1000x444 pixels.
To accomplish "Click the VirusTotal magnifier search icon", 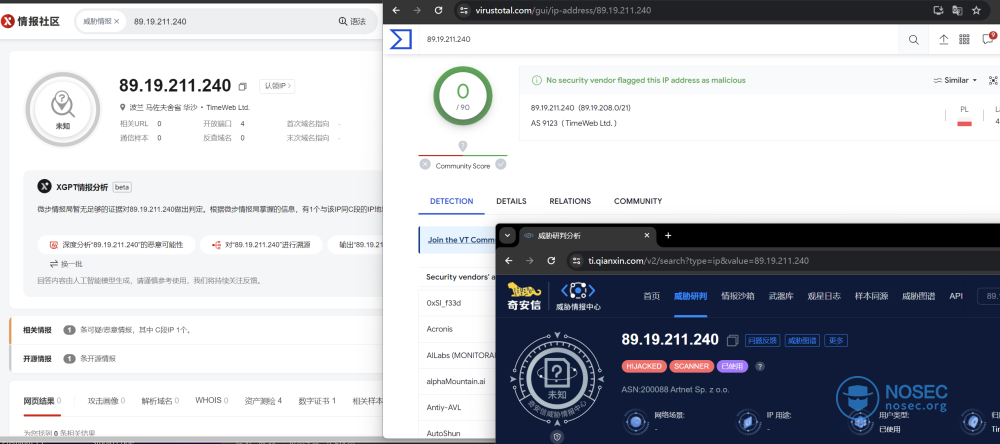I will coord(913,40).
